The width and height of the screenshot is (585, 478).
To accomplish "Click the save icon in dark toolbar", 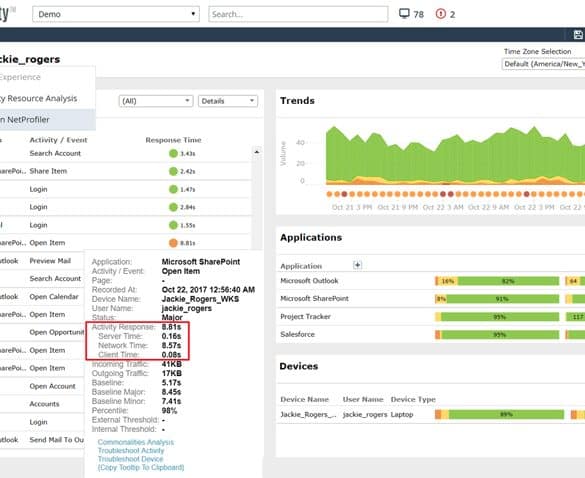I will (578, 35).
